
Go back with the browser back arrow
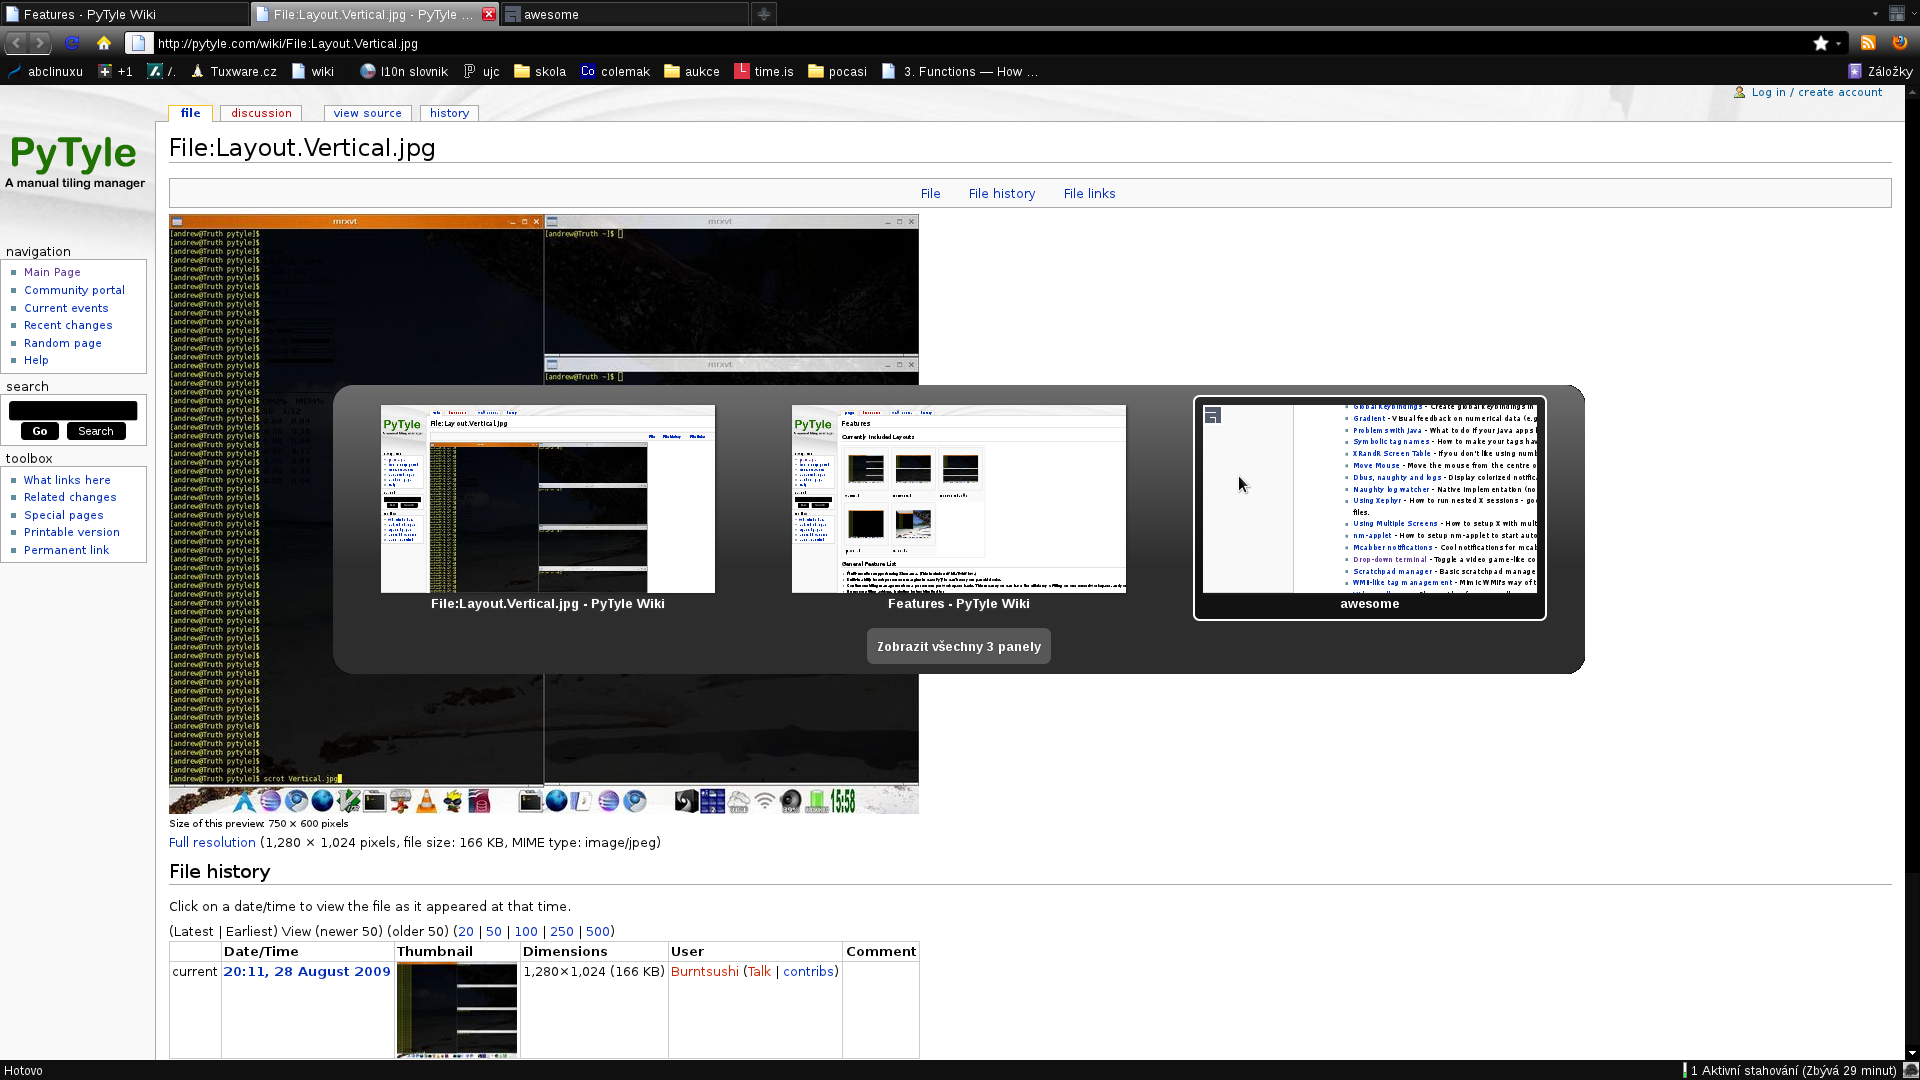pos(16,43)
